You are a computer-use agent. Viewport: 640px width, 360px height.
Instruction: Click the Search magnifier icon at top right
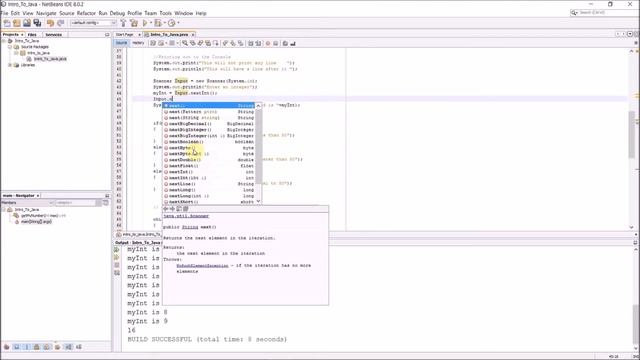coord(574,13)
